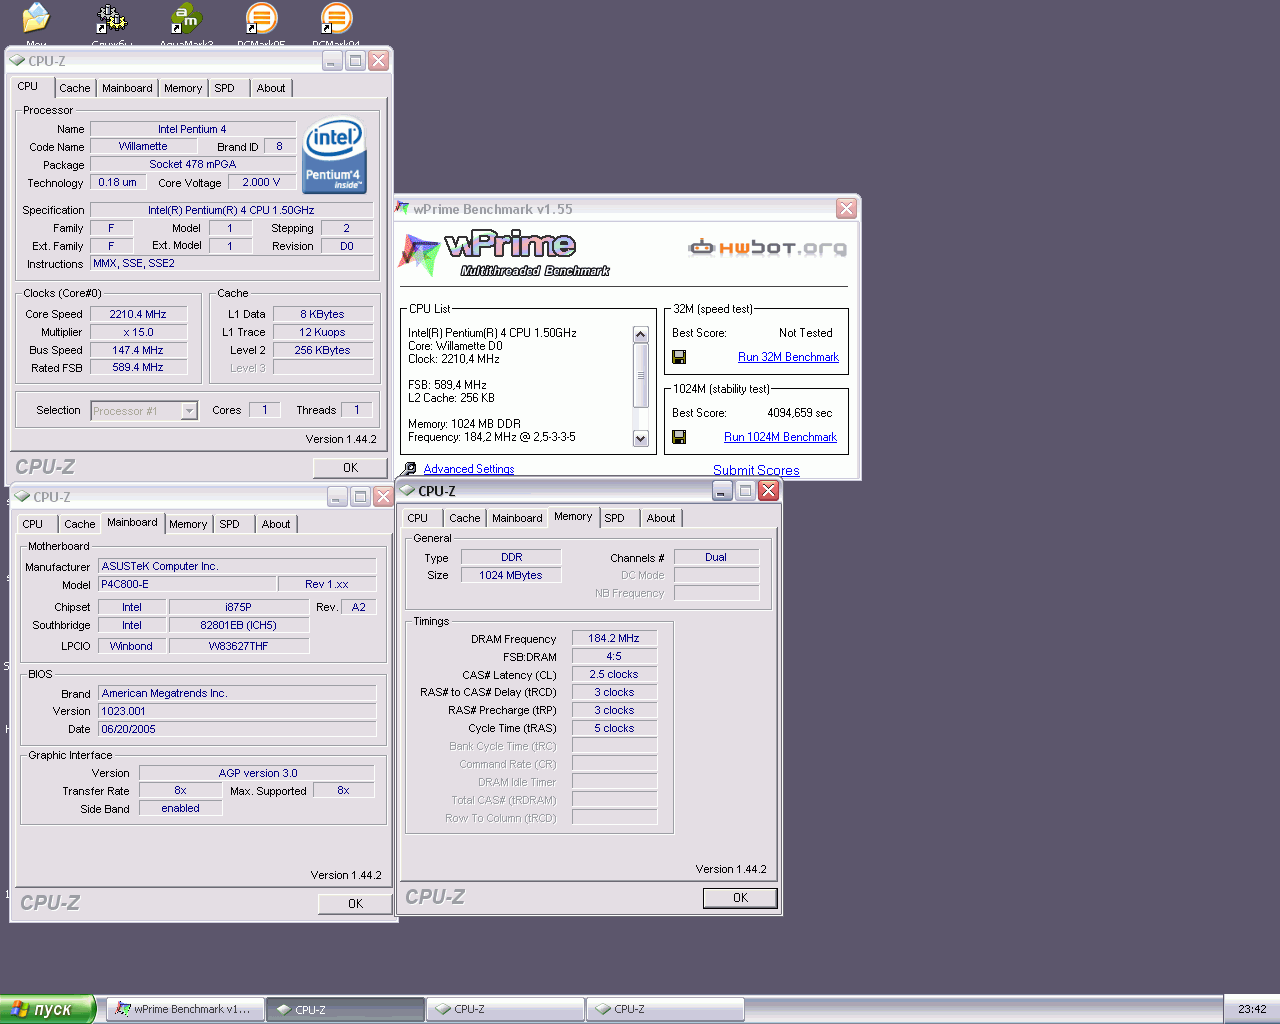Click the Advanced Settings magnifier icon
1280x1024 pixels.
tap(409, 469)
